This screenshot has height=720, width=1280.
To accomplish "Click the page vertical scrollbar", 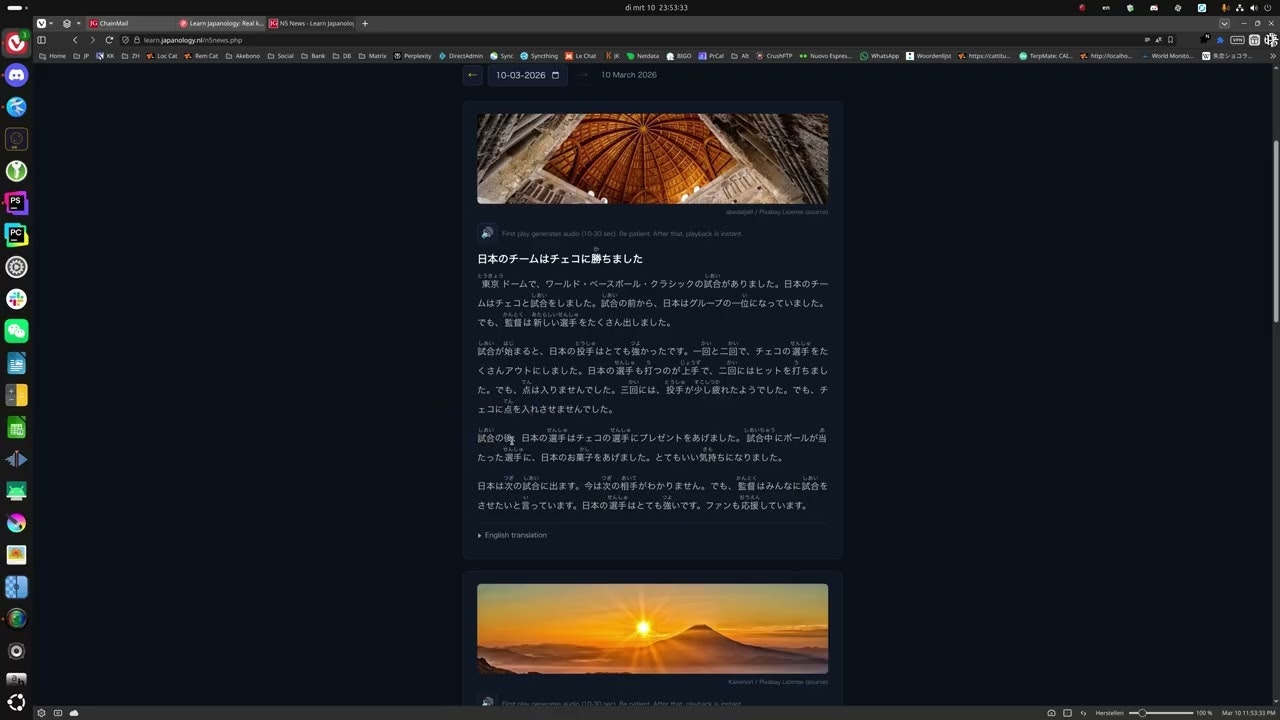I will [x=1276, y=230].
